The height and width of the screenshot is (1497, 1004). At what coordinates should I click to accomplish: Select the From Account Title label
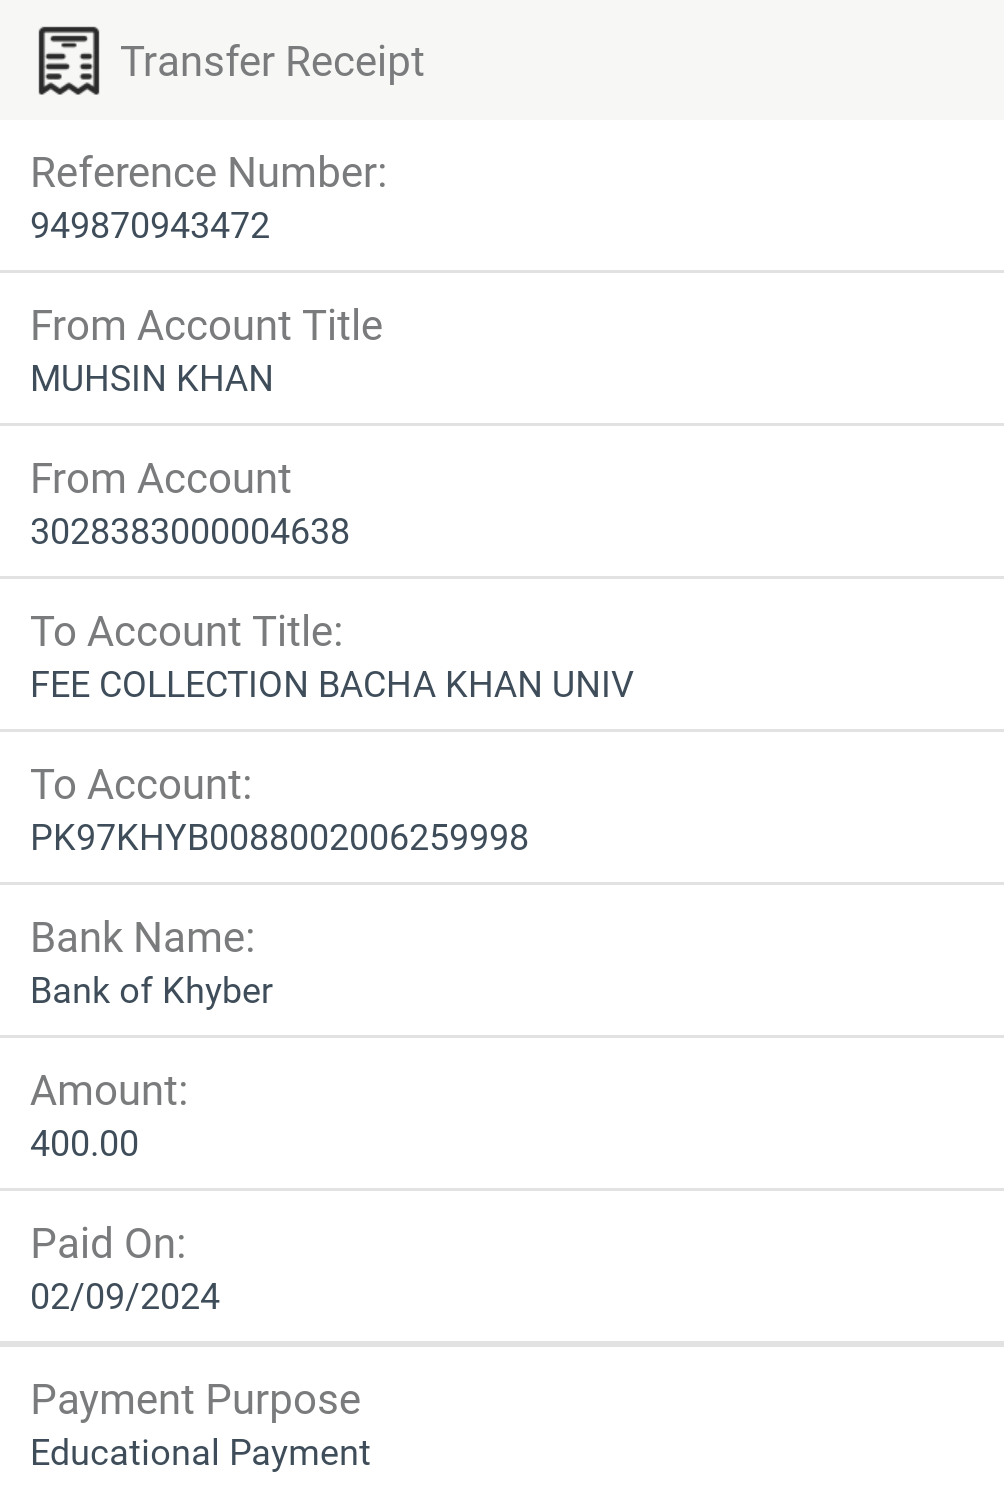coord(207,326)
